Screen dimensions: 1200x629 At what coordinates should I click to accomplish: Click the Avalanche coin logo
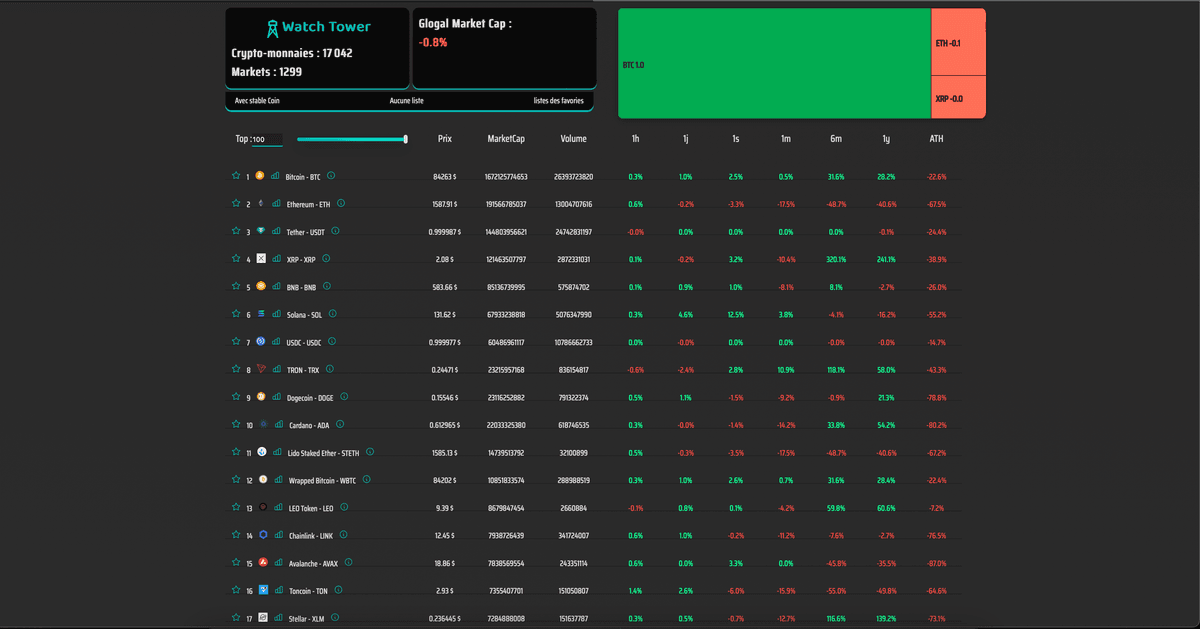262,562
